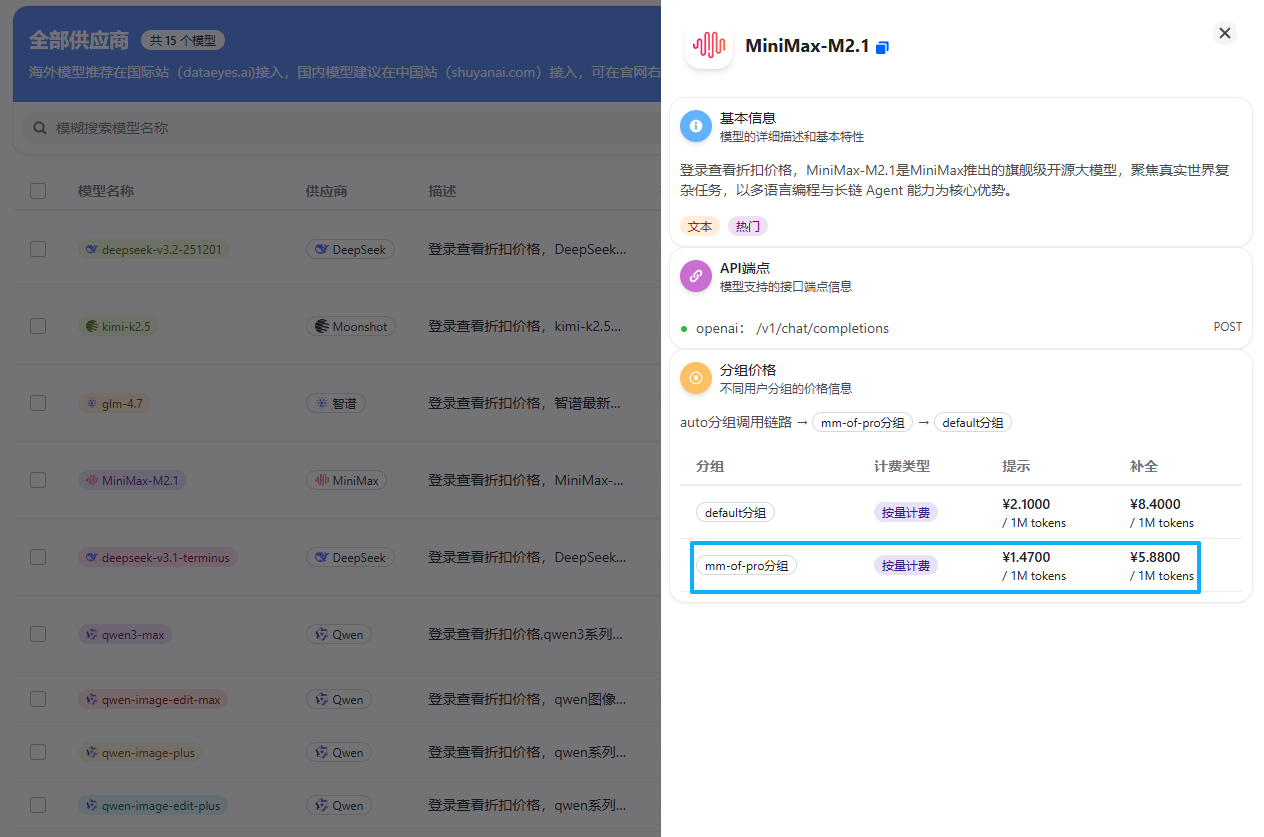The image size is (1264, 837).
Task: Click the blue basic info icon
Action: pos(696,126)
